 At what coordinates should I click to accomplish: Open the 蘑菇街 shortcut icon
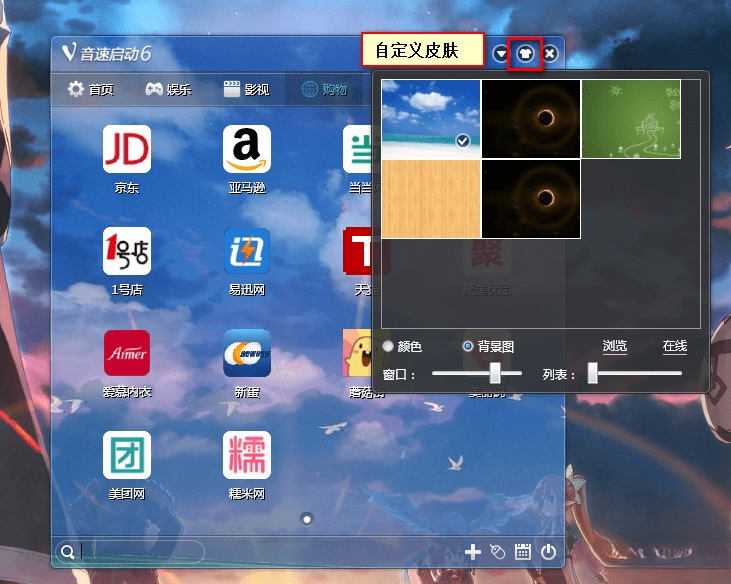pyautogui.click(x=358, y=353)
